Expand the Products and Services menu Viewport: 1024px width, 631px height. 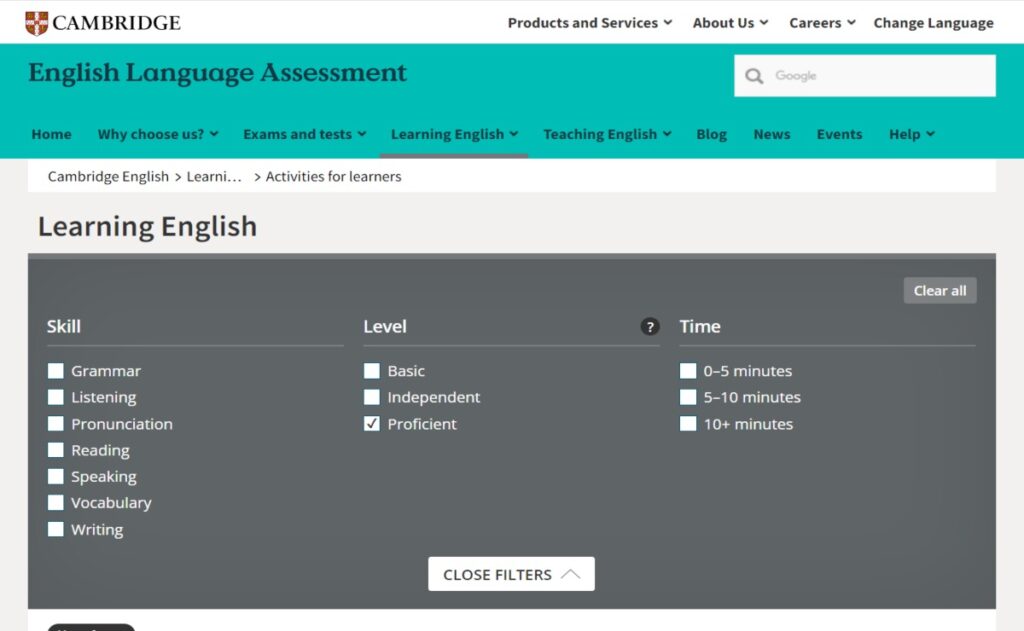pyautogui.click(x=590, y=23)
